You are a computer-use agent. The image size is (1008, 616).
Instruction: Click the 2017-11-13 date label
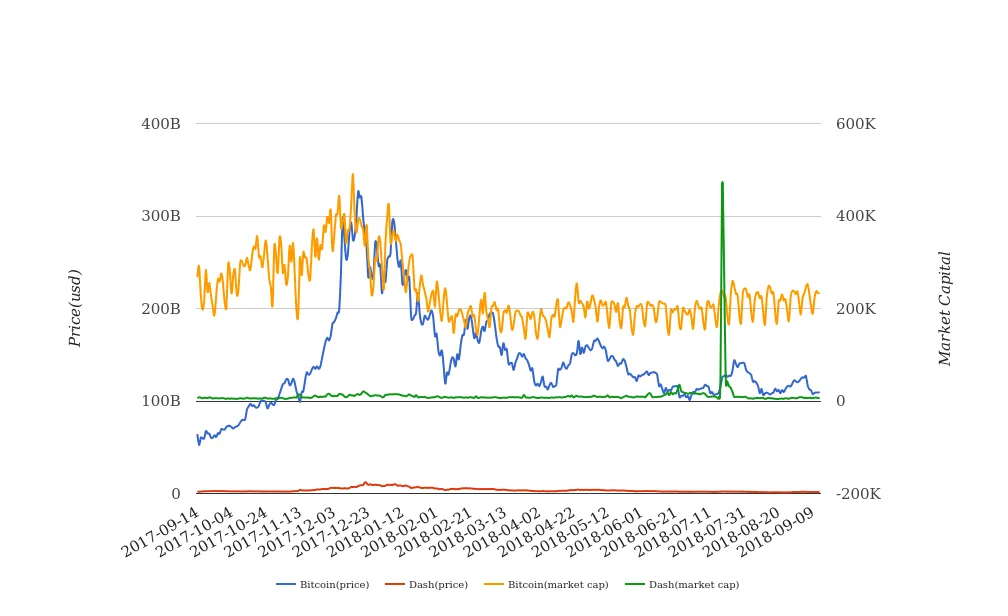tap(264, 531)
